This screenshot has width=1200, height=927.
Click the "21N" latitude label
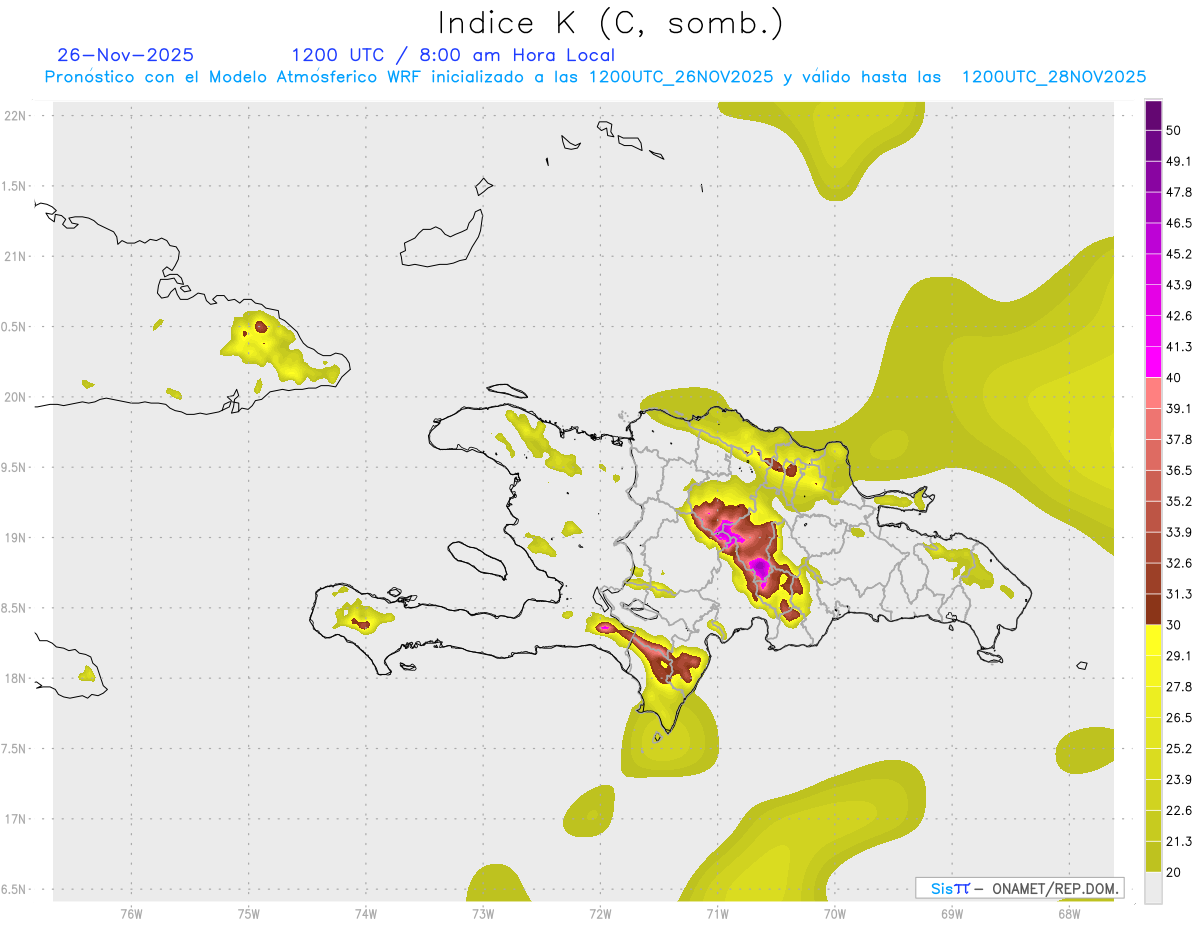(15, 257)
